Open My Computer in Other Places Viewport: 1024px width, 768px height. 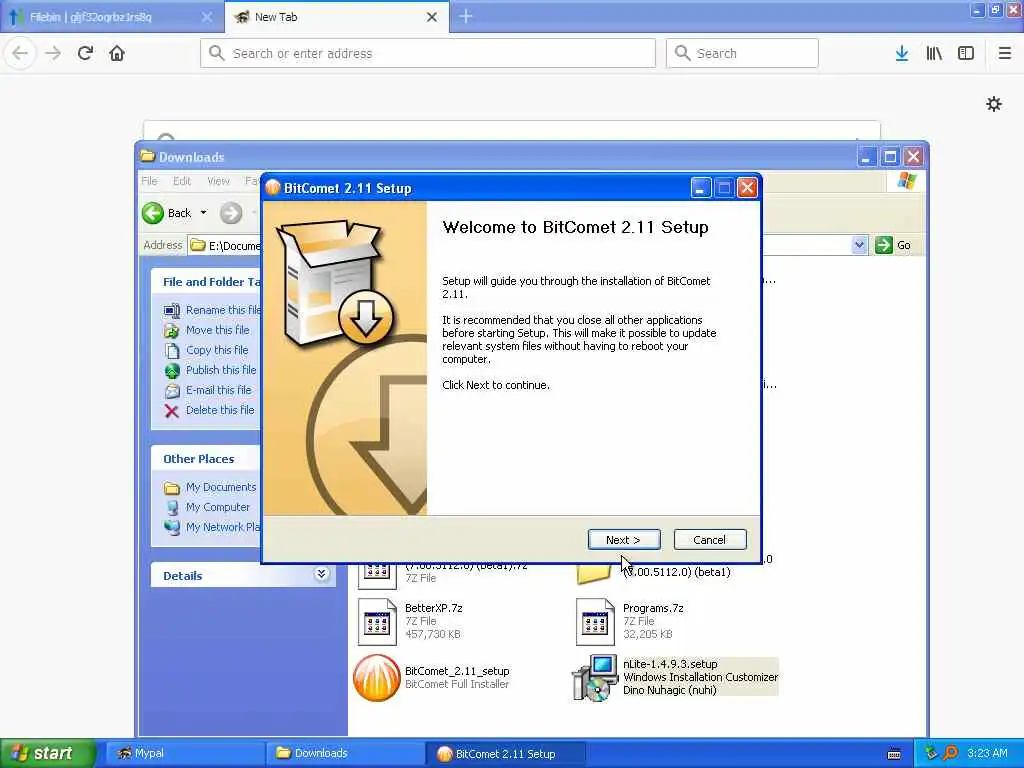[x=217, y=507]
